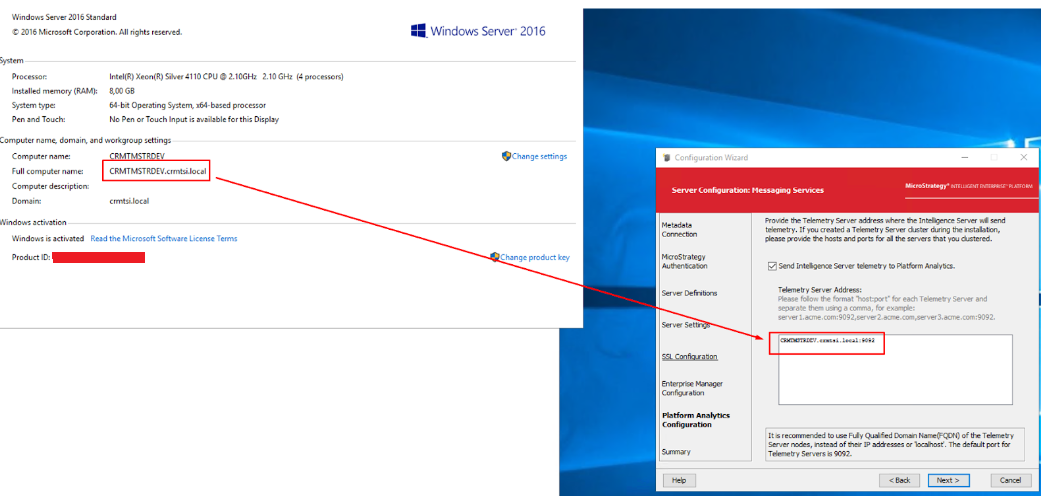This screenshot has width=1041, height=496.
Task: Click the Intel Xeon Silver 4110 processor text
Action: [226, 76]
